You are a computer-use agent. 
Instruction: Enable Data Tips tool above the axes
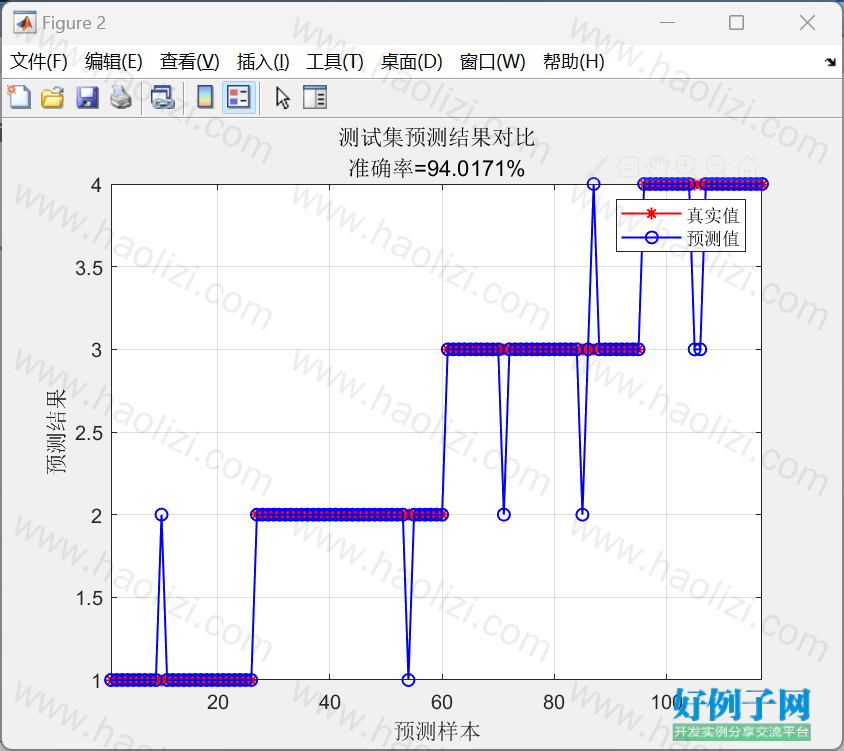628,166
